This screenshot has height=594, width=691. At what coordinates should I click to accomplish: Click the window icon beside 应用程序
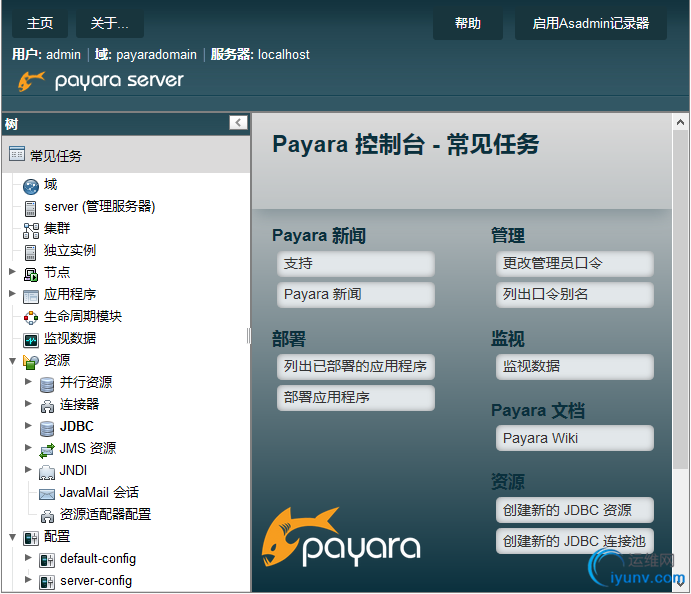[31, 297]
